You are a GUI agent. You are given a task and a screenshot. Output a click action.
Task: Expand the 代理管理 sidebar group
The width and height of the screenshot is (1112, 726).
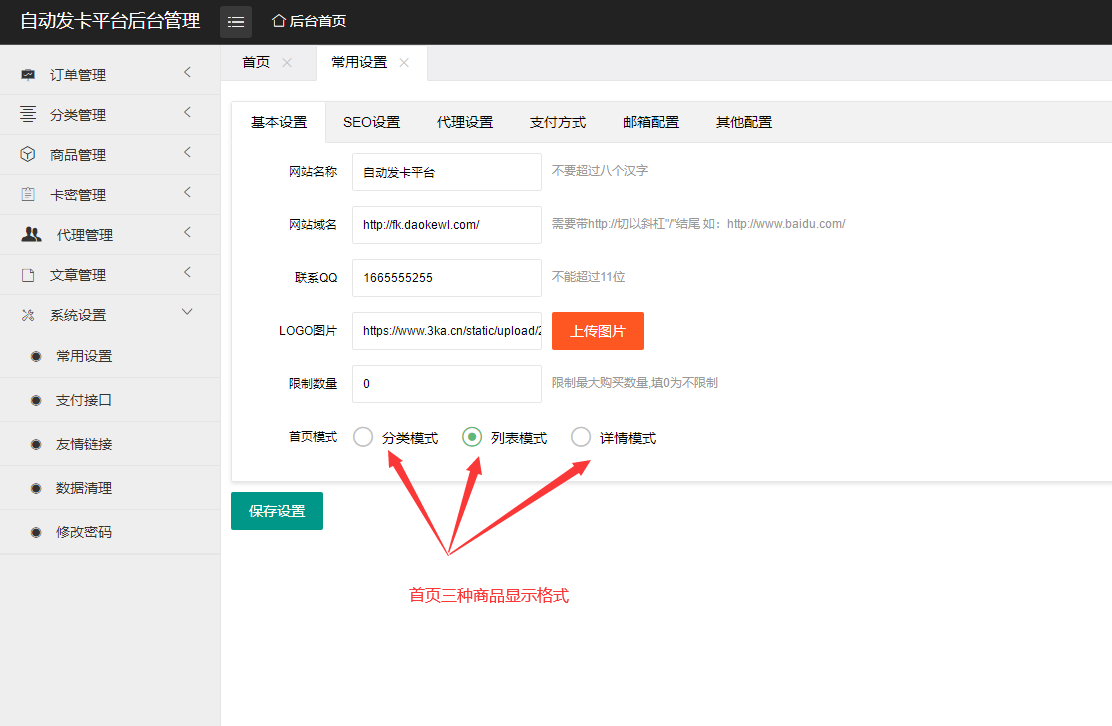coord(186,233)
